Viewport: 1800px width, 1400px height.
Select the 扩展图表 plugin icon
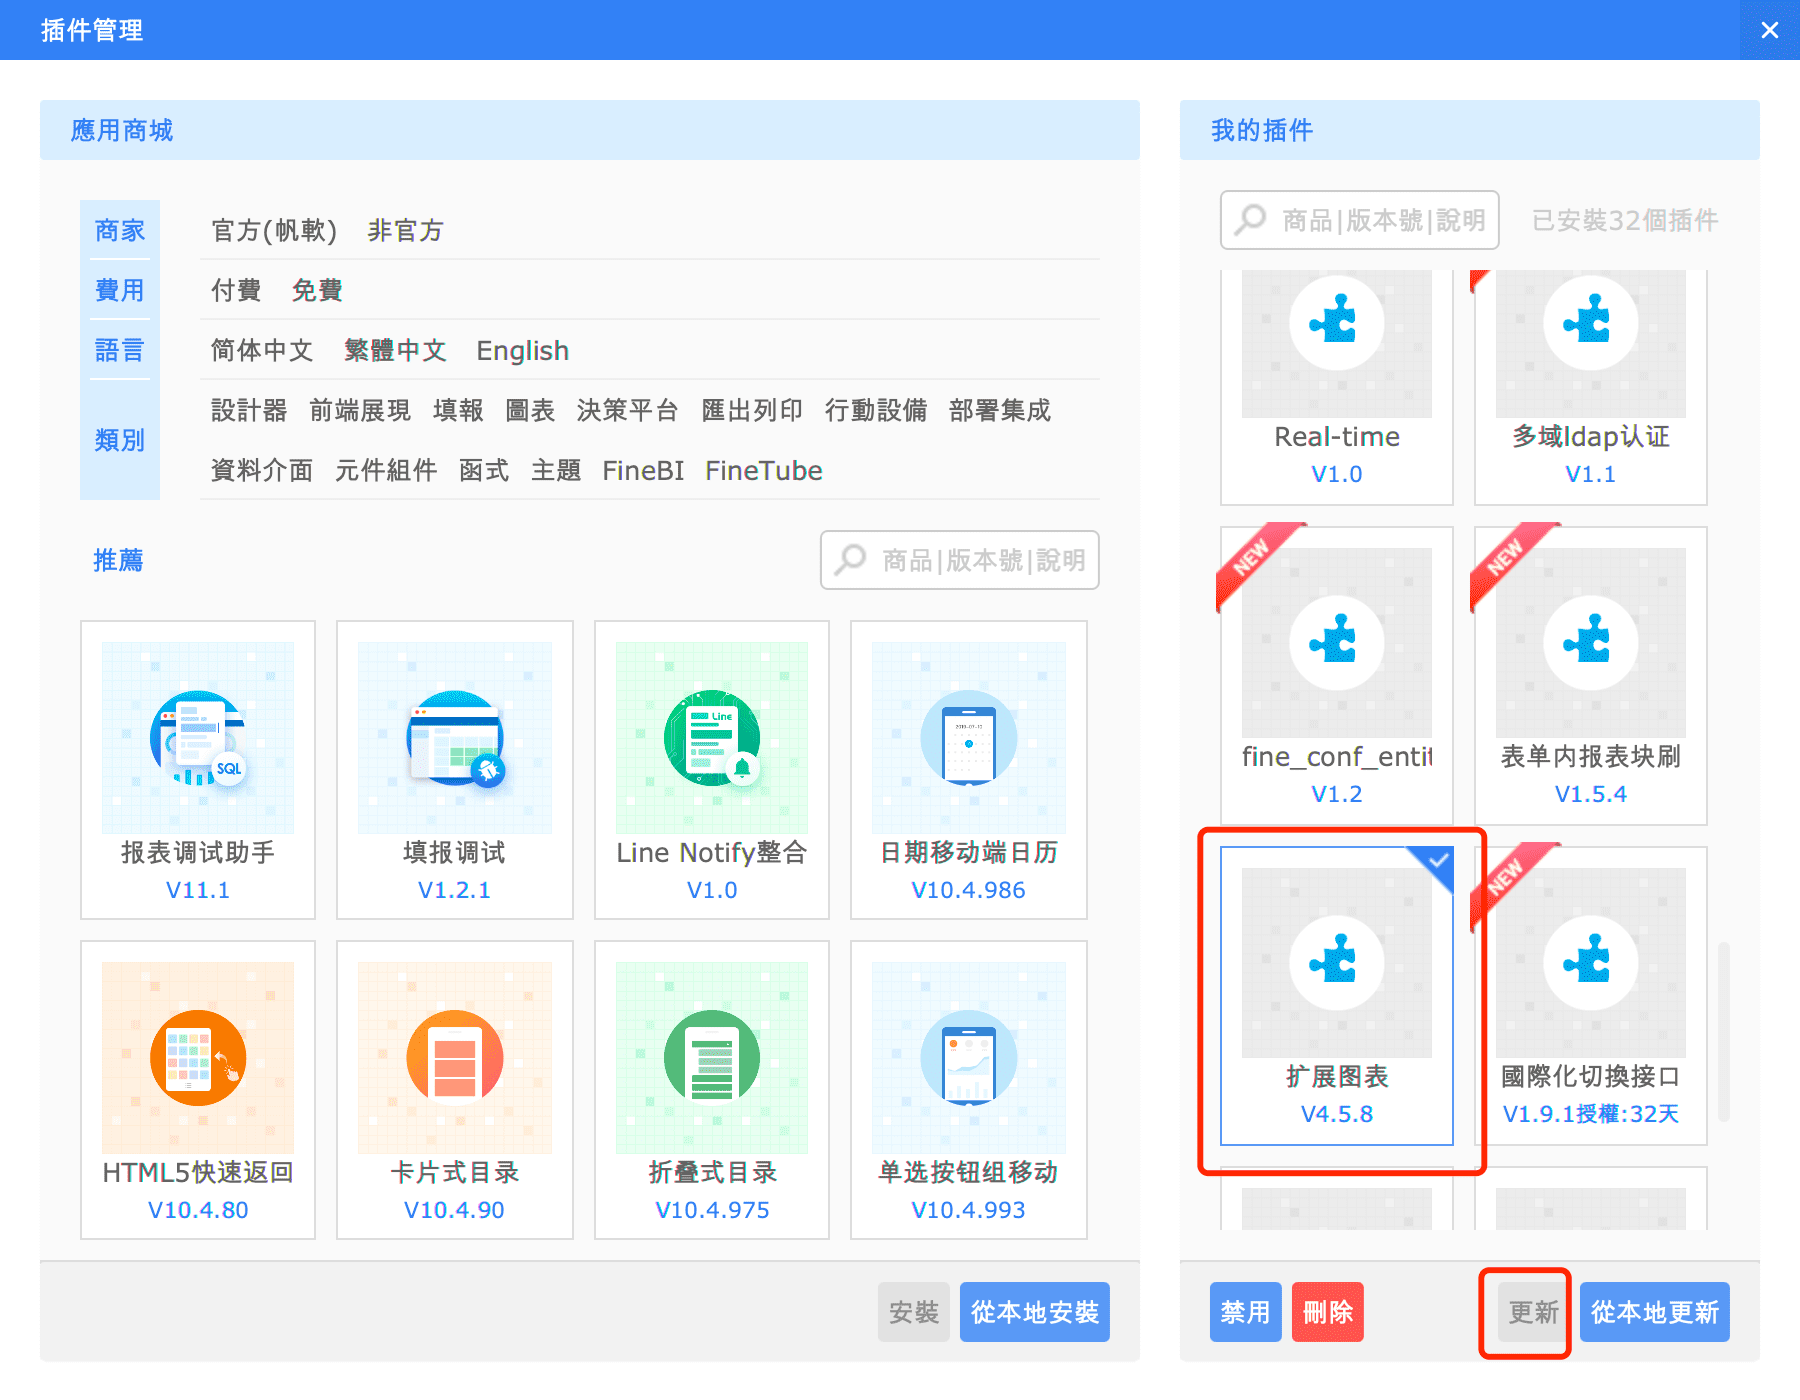coord(1337,963)
